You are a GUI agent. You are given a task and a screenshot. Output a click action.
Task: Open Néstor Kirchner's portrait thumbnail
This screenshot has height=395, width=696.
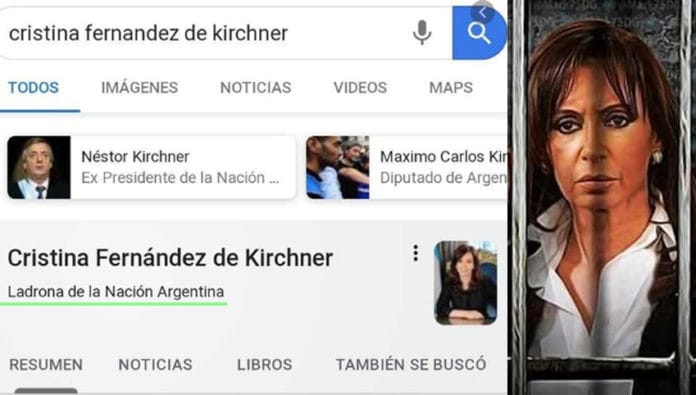[39, 167]
